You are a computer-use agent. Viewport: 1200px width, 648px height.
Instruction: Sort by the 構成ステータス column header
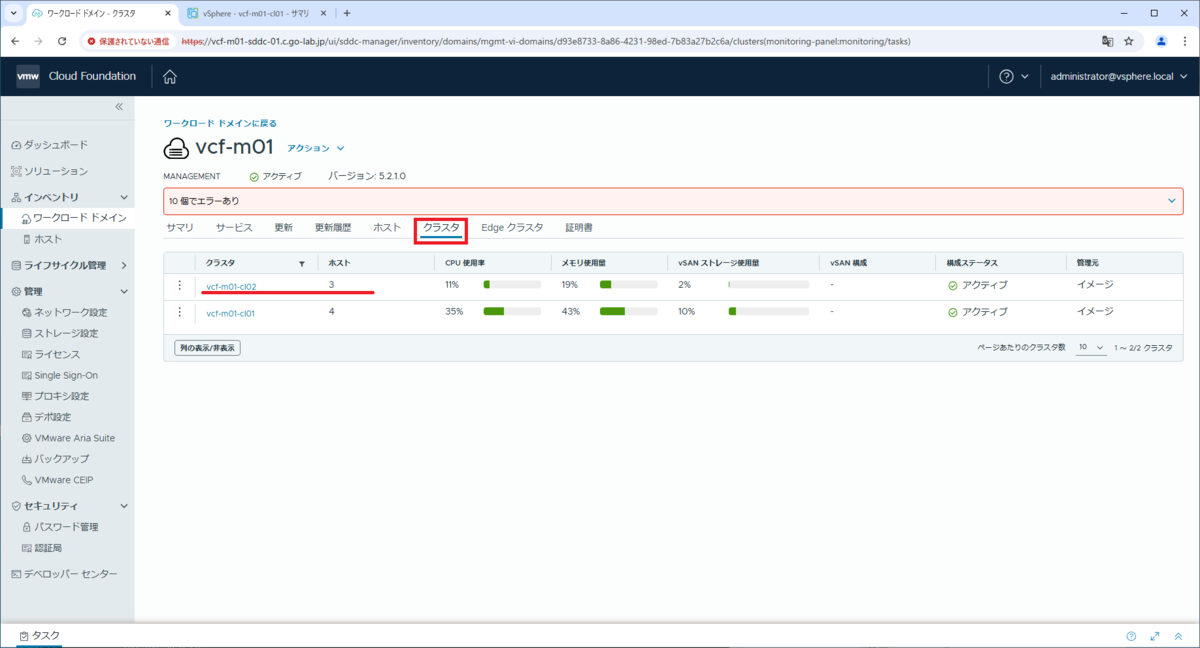pyautogui.click(x=972, y=264)
